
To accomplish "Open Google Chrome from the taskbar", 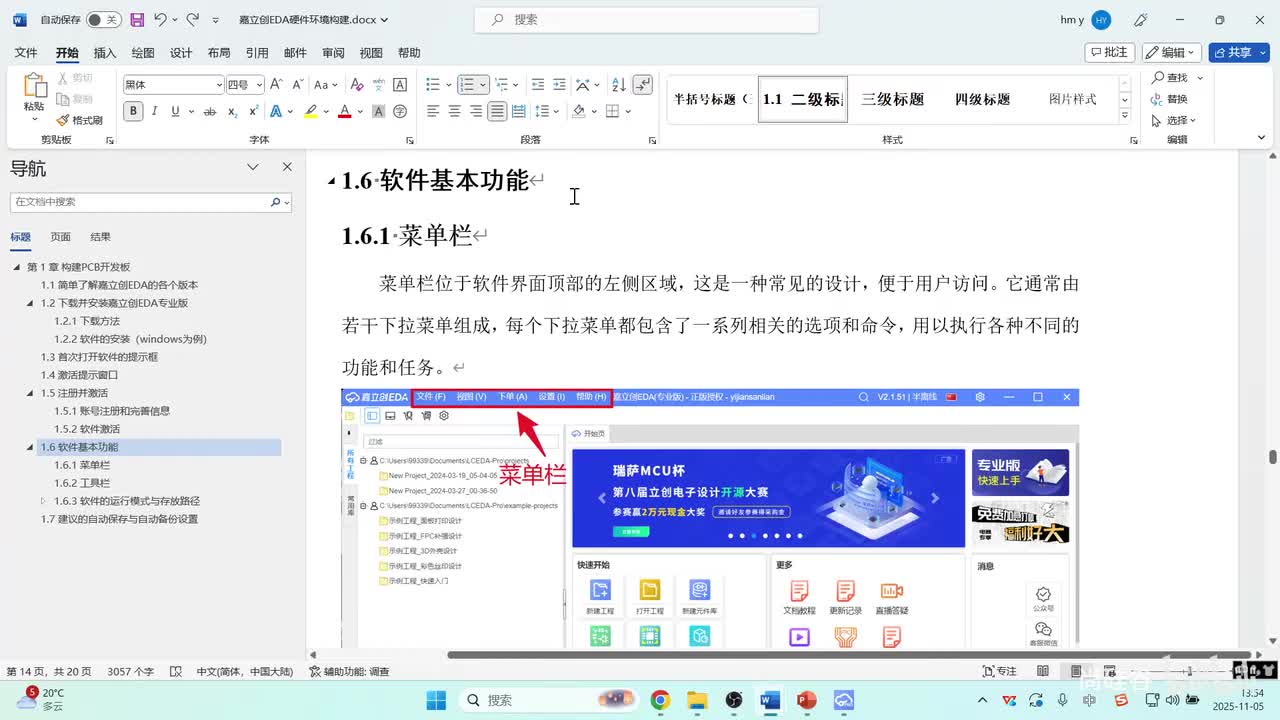I will coord(659,700).
